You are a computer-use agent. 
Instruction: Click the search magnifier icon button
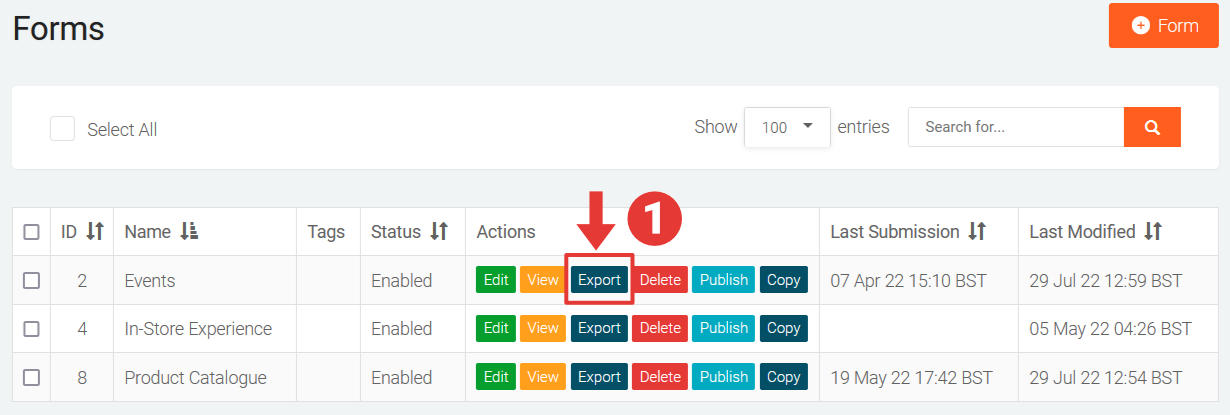pyautogui.click(x=1152, y=127)
